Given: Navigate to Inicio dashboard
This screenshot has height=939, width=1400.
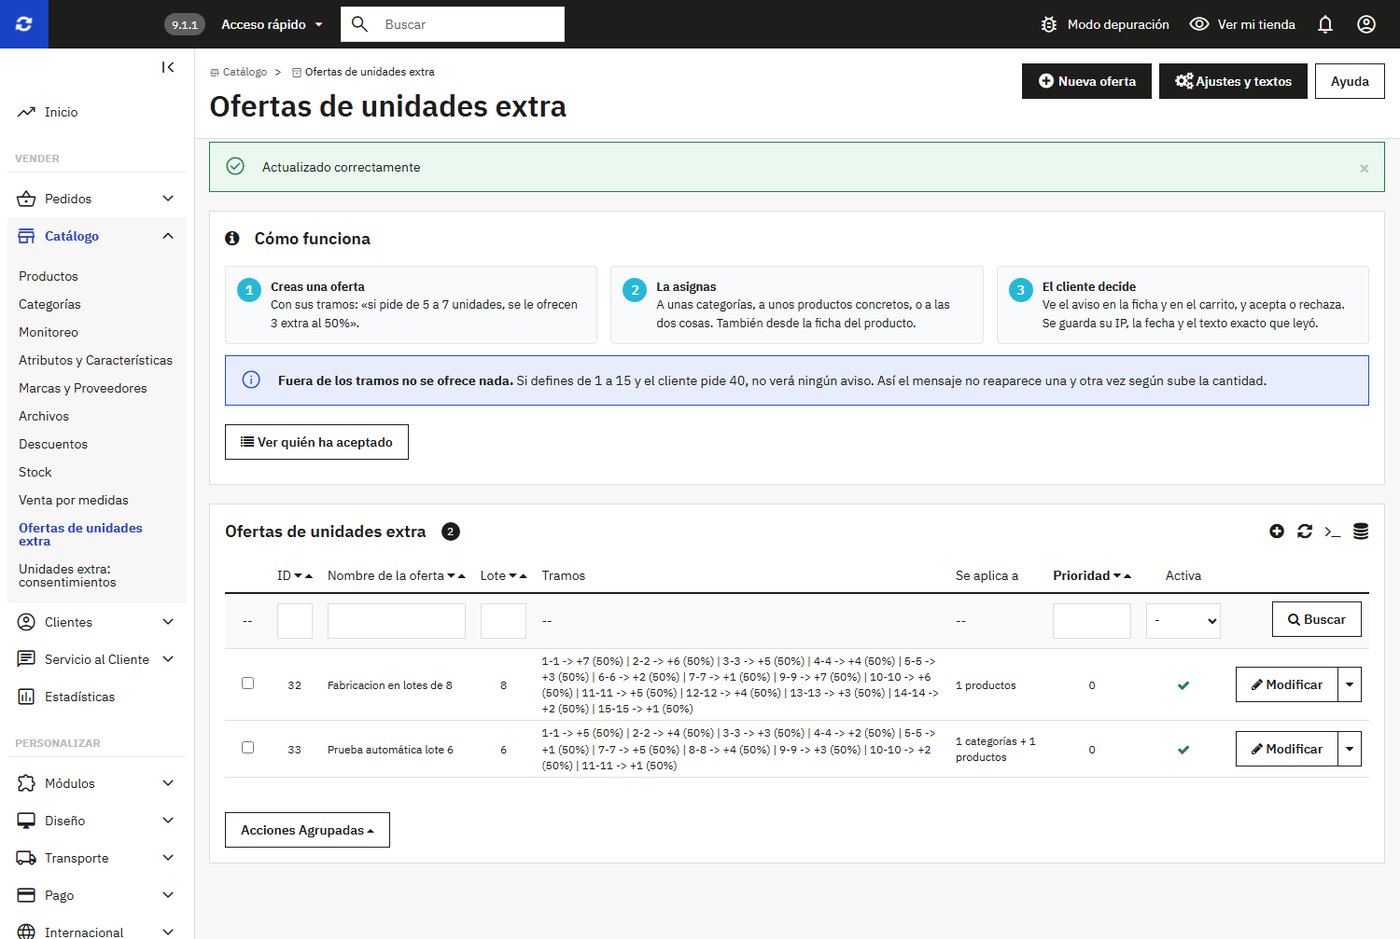Looking at the screenshot, I should 61,112.
